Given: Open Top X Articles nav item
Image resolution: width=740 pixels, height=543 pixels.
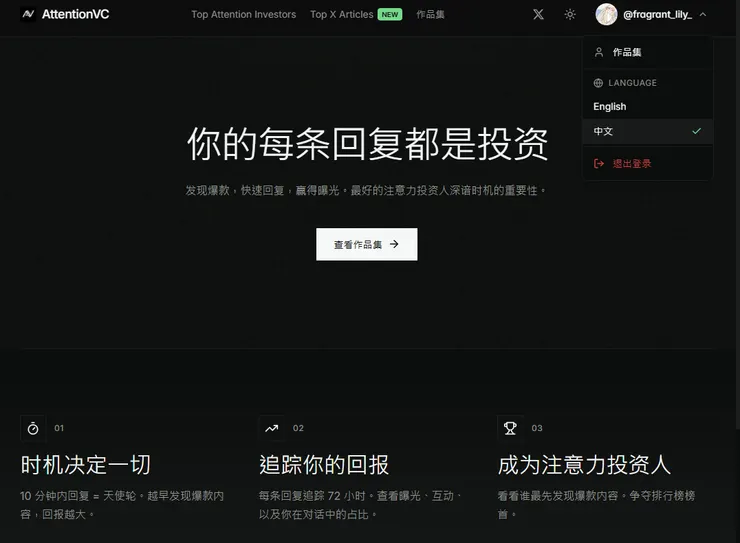Looking at the screenshot, I should click(342, 15).
